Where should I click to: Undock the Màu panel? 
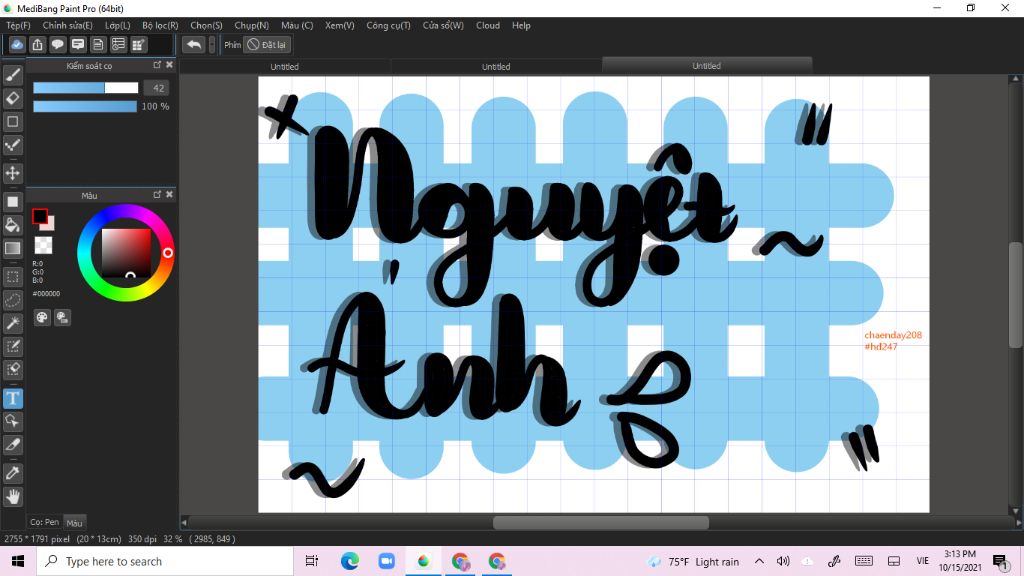(x=157, y=195)
